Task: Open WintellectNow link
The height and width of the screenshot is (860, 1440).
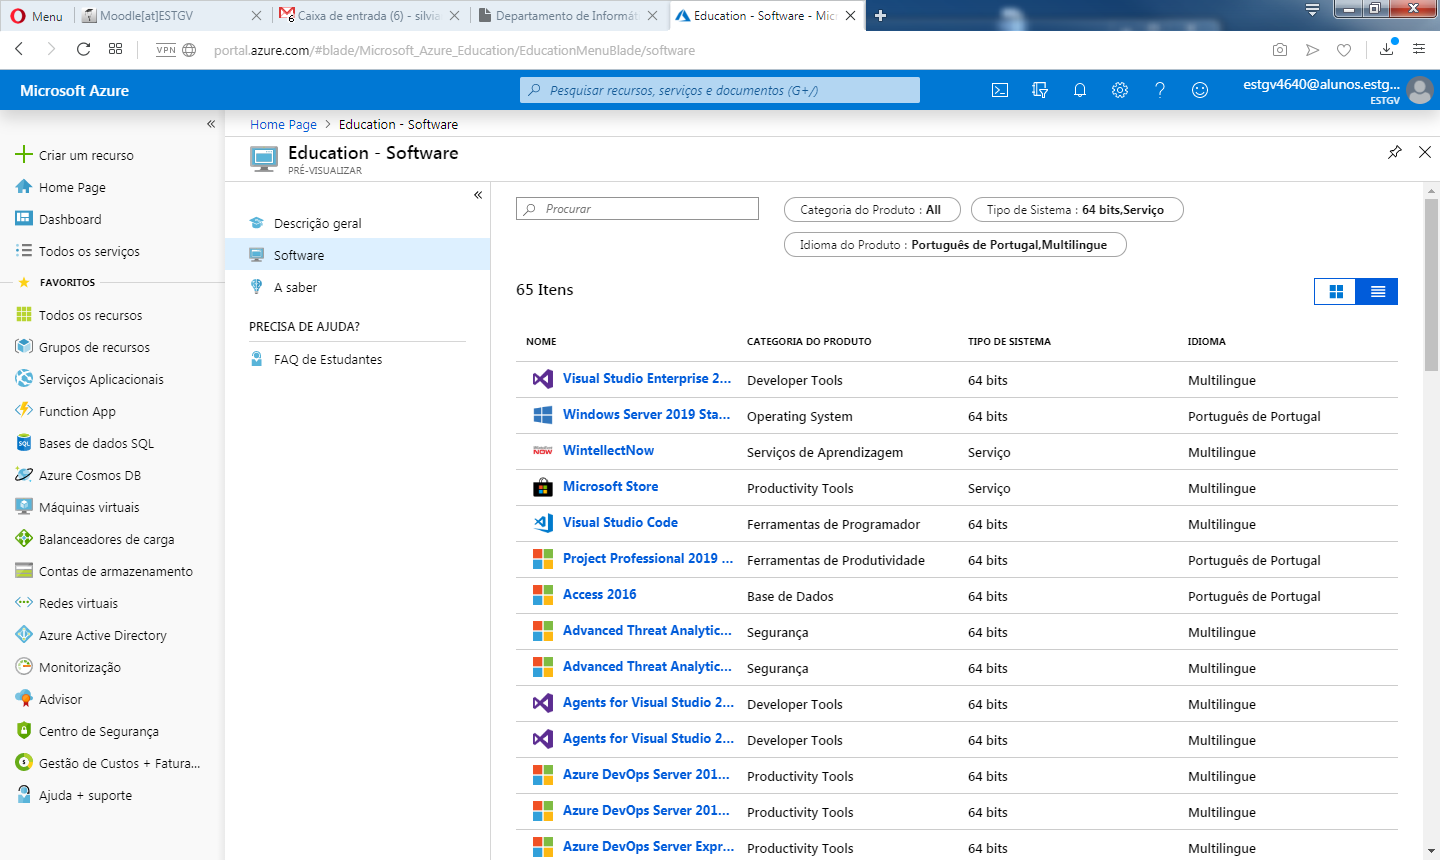Action: pos(608,451)
